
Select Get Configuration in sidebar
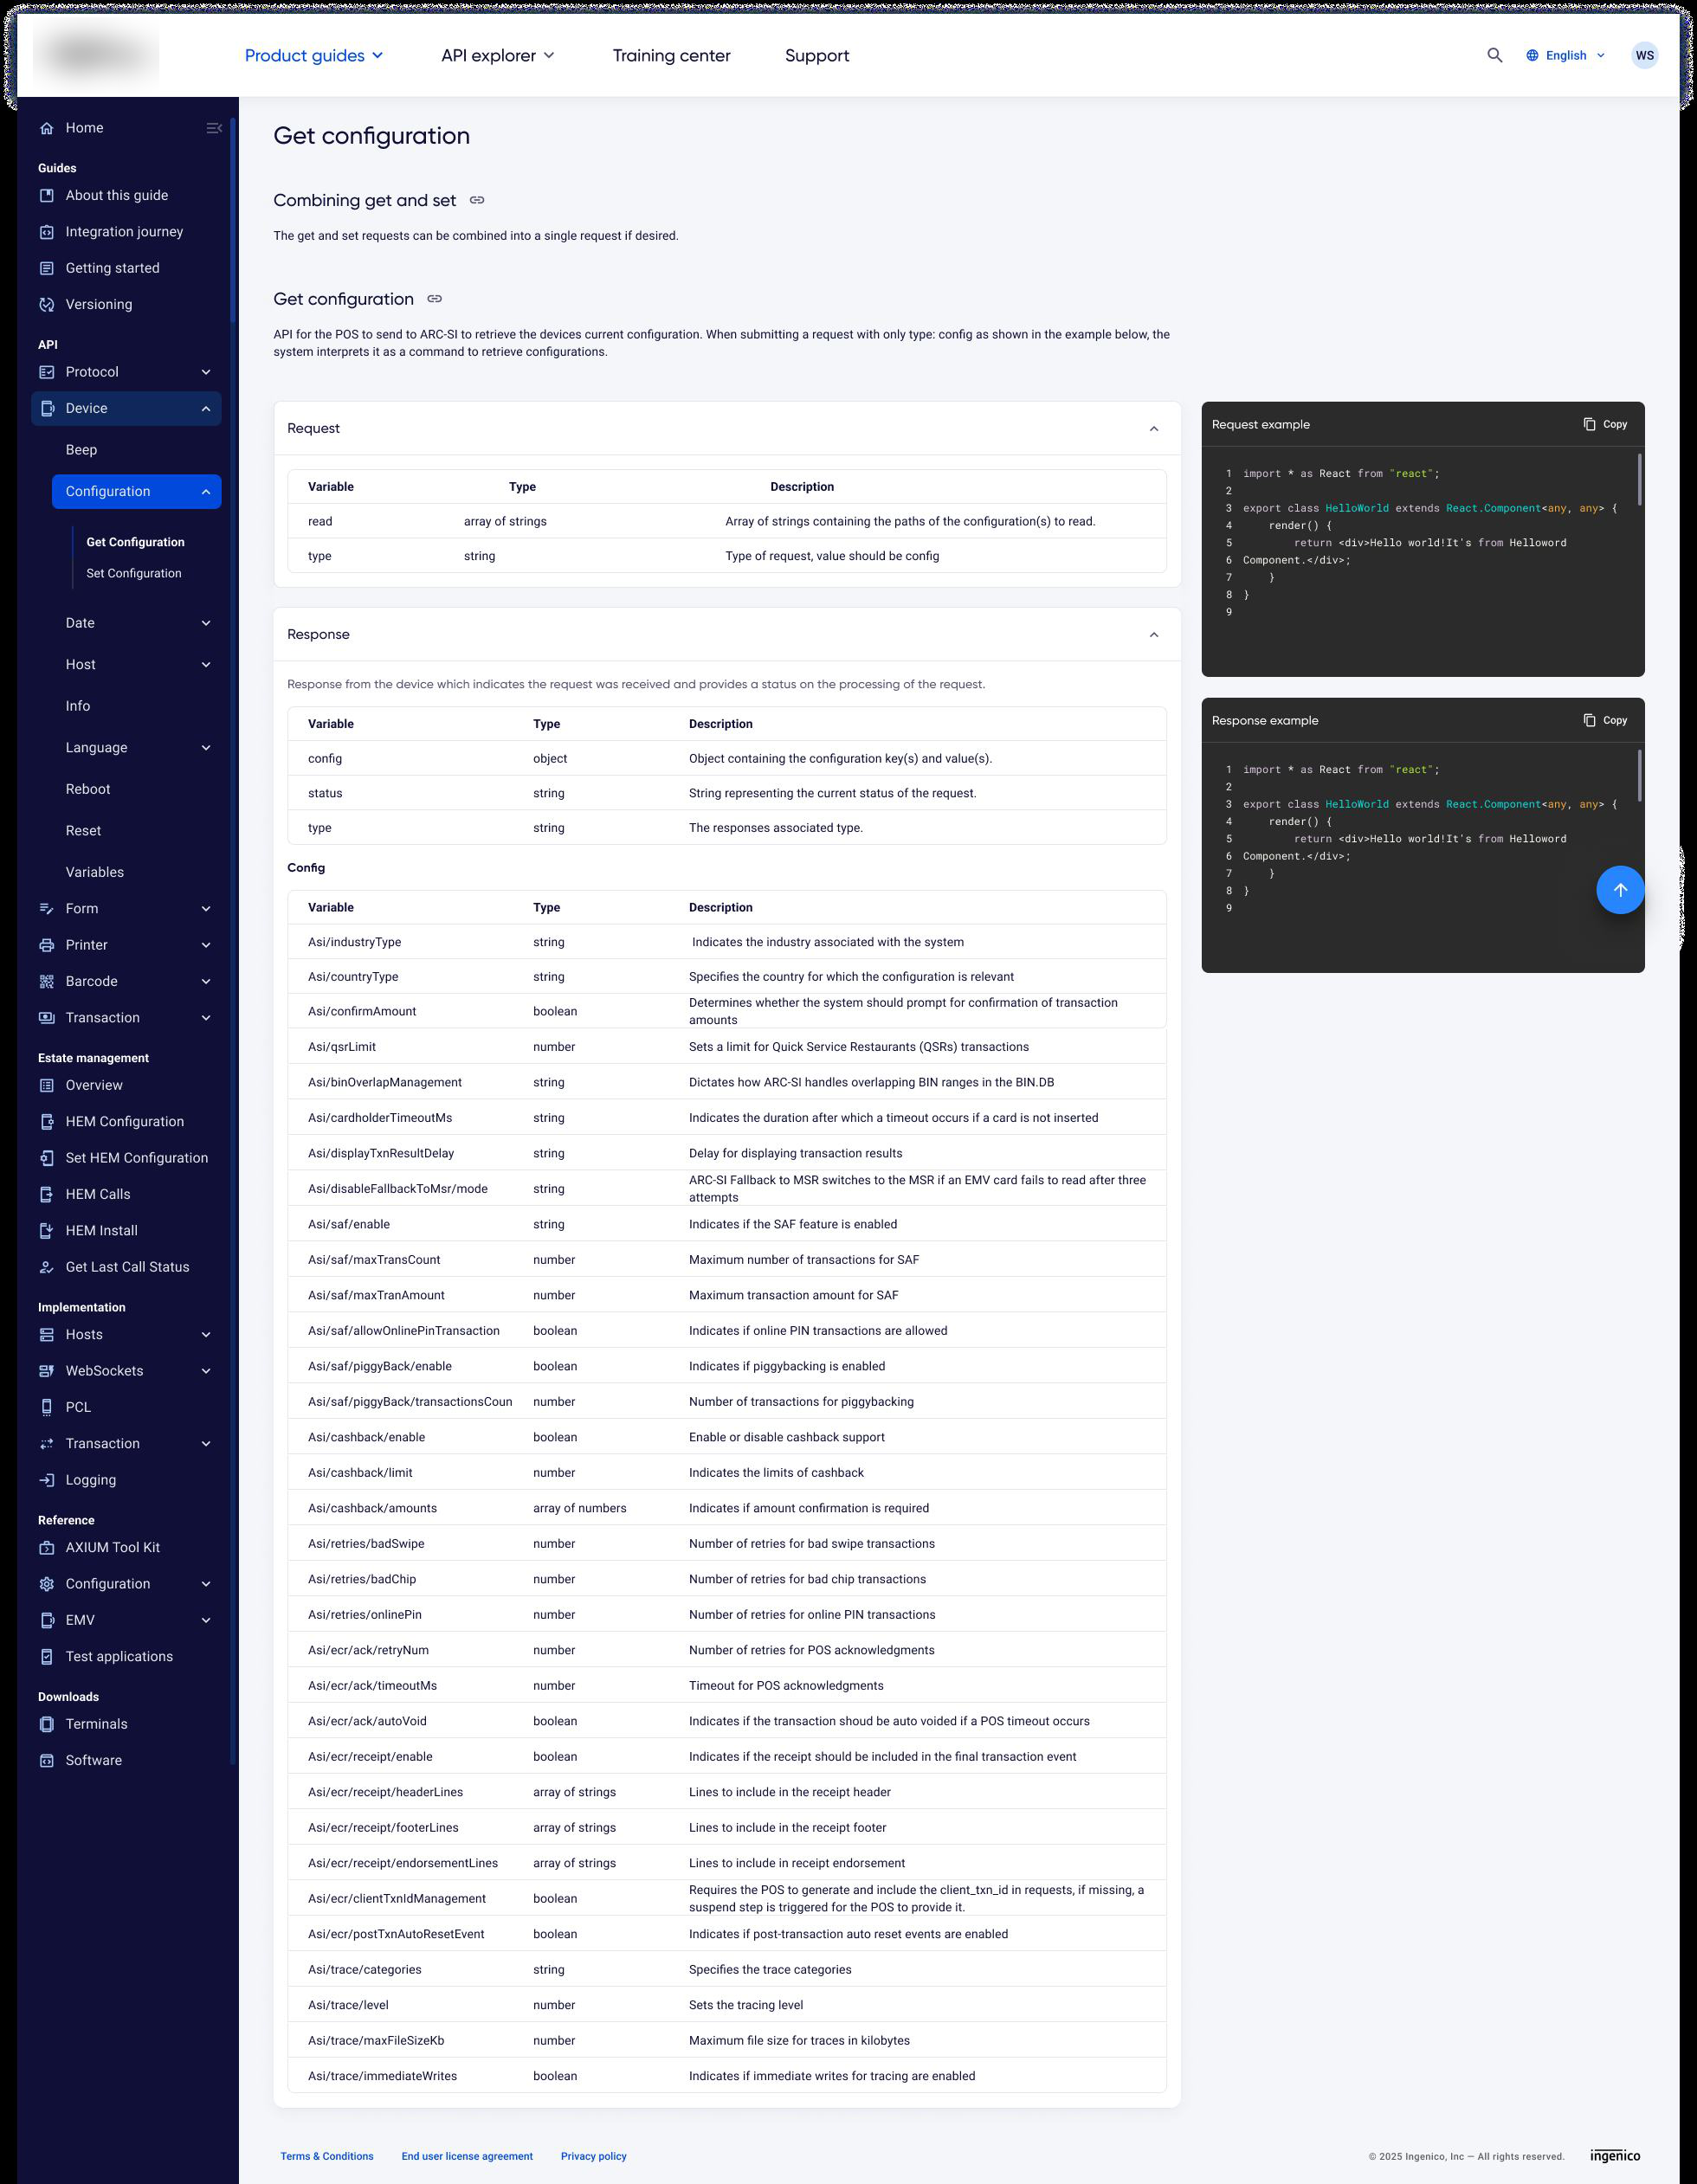point(135,542)
